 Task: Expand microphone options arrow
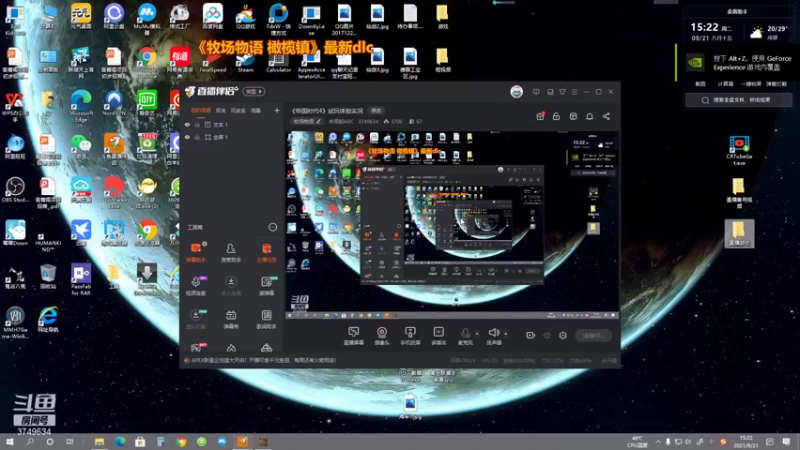(477, 334)
